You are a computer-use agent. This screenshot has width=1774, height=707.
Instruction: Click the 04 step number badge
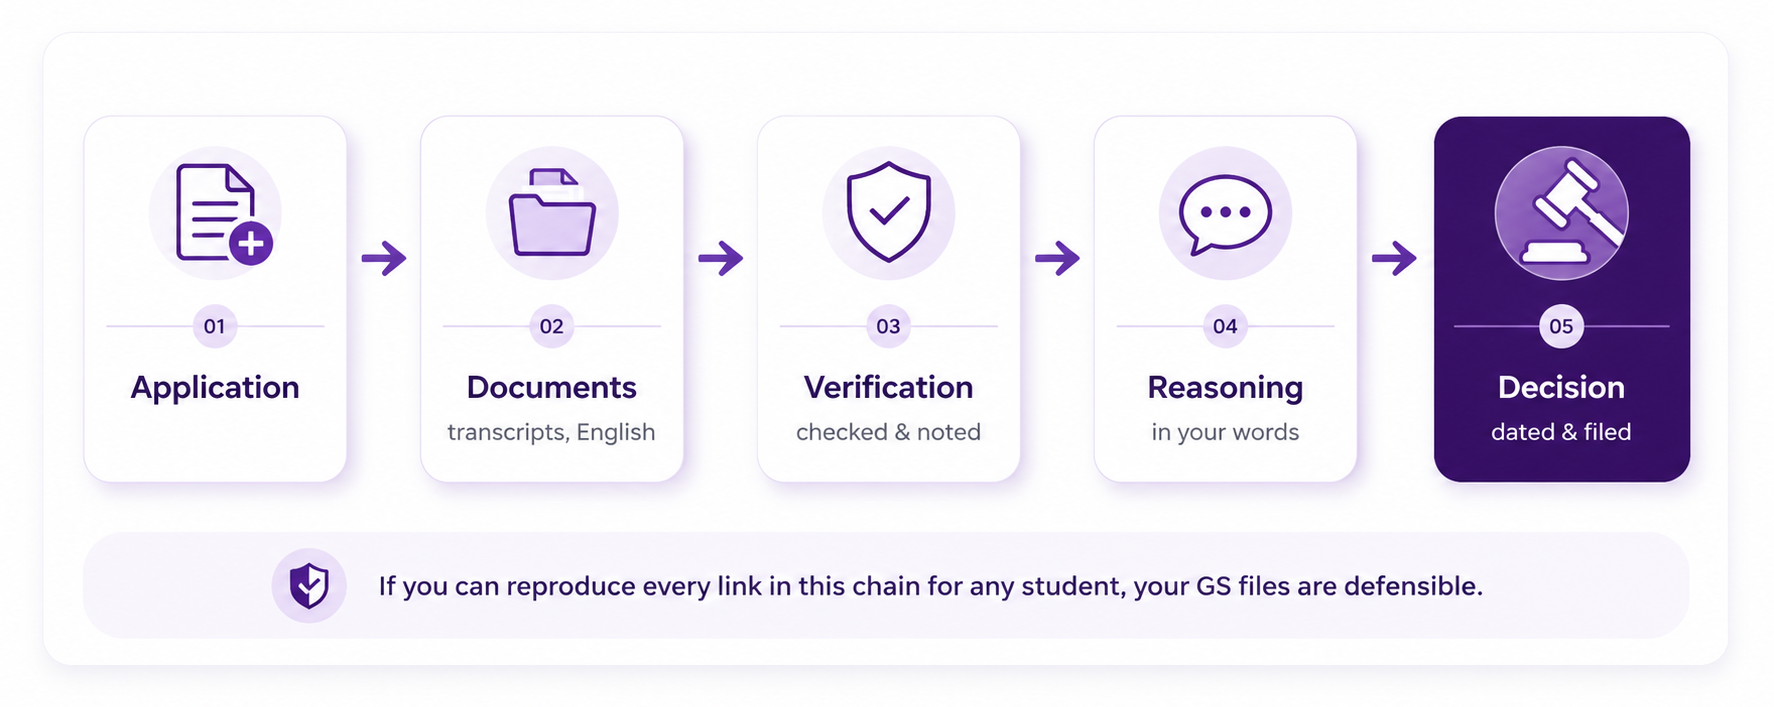tap(1225, 326)
